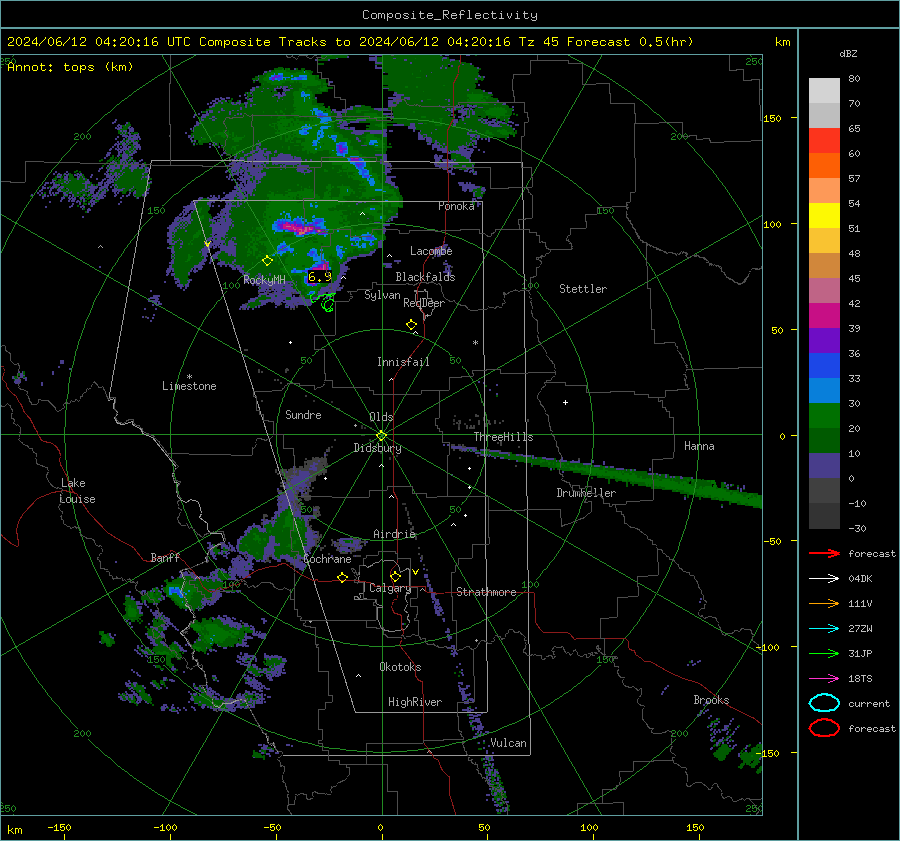Click the Sylvan town label
Screen dimensions: 900x841
click(382, 295)
